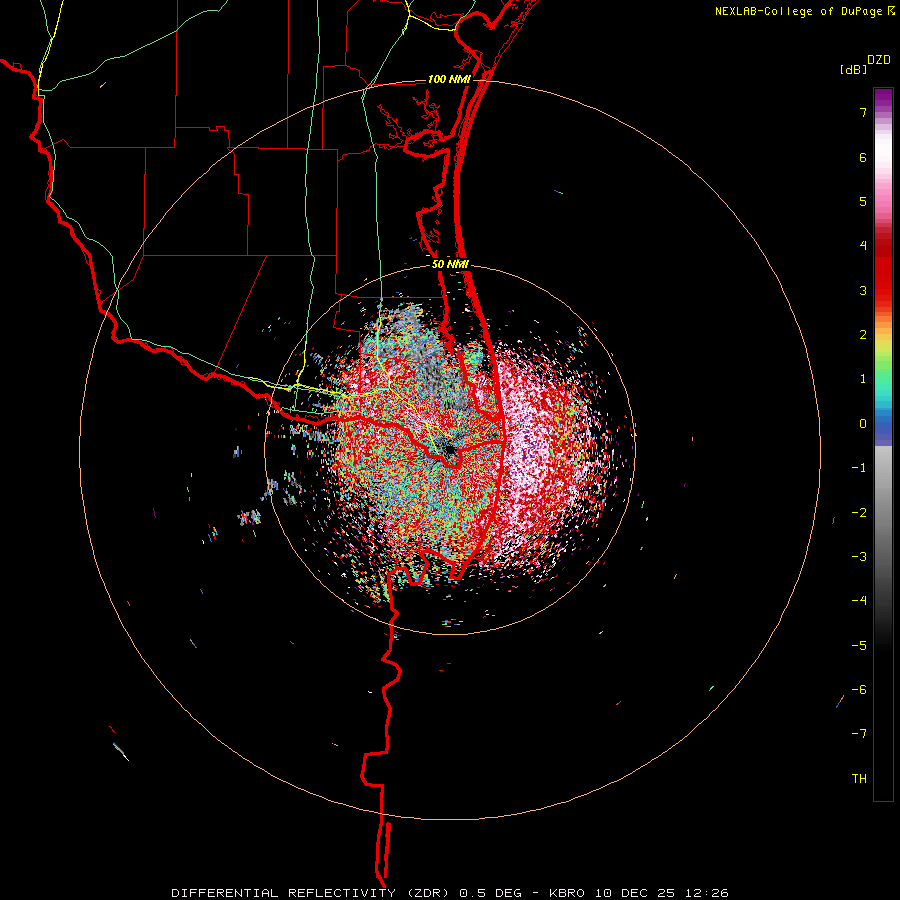Click the -4 tick label on the scale

[859, 601]
